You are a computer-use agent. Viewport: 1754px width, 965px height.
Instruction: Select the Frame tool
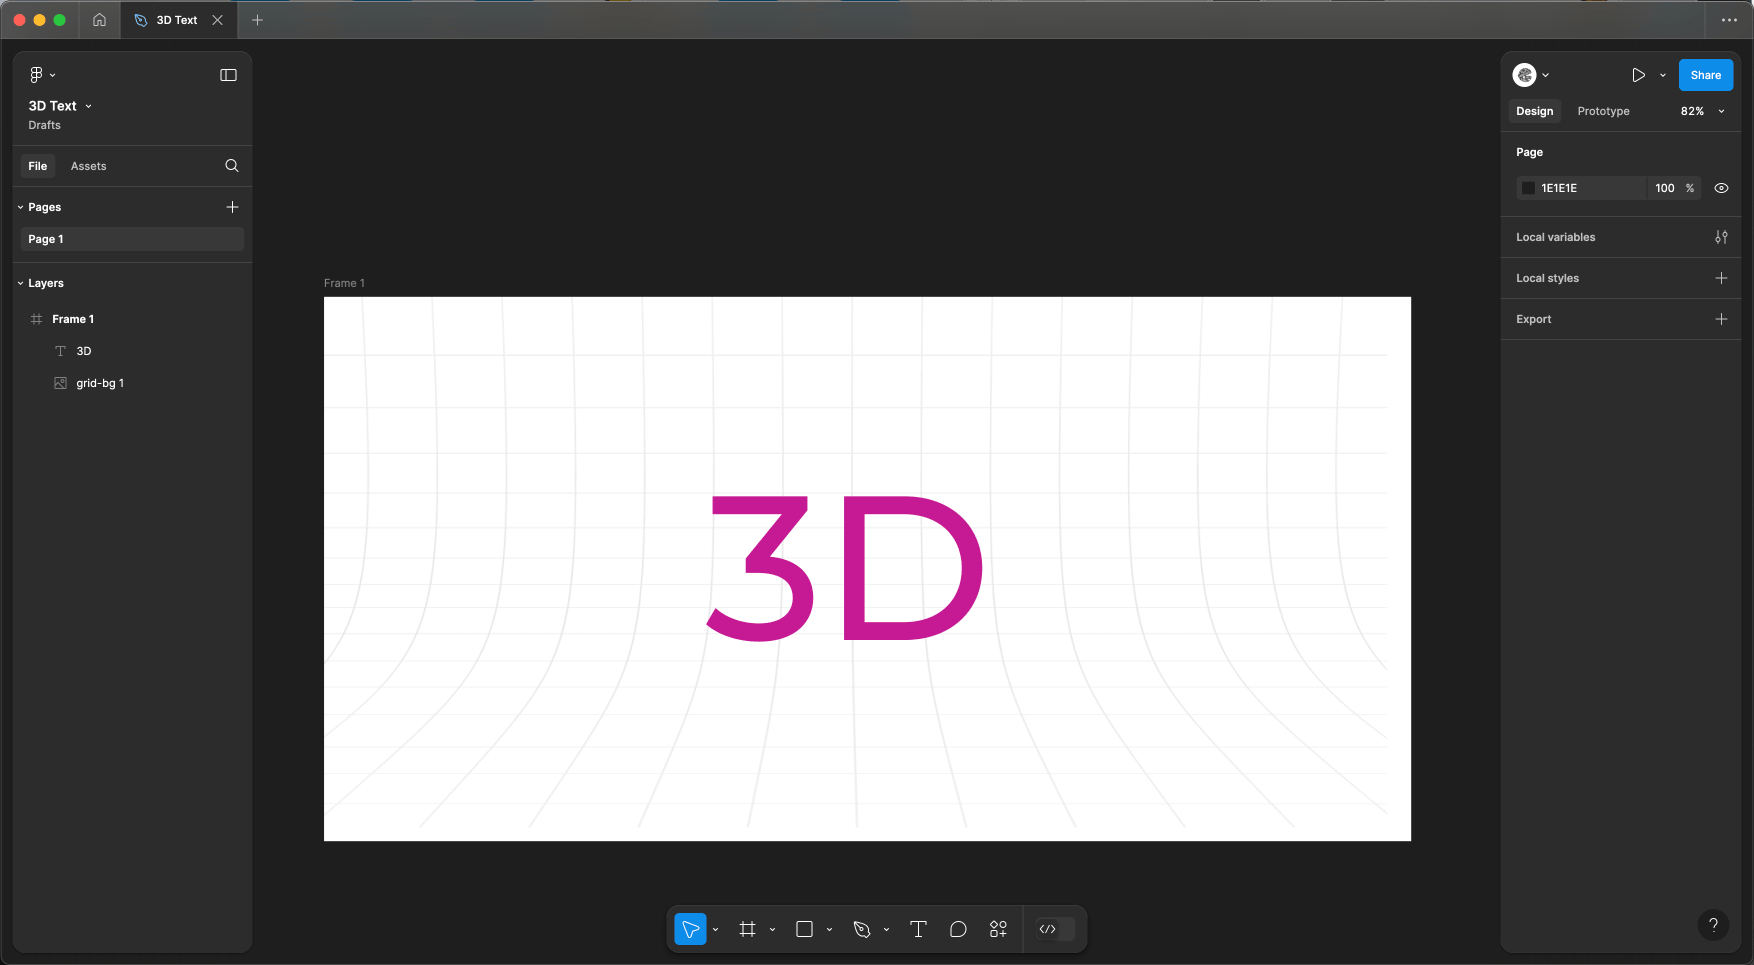coord(747,929)
